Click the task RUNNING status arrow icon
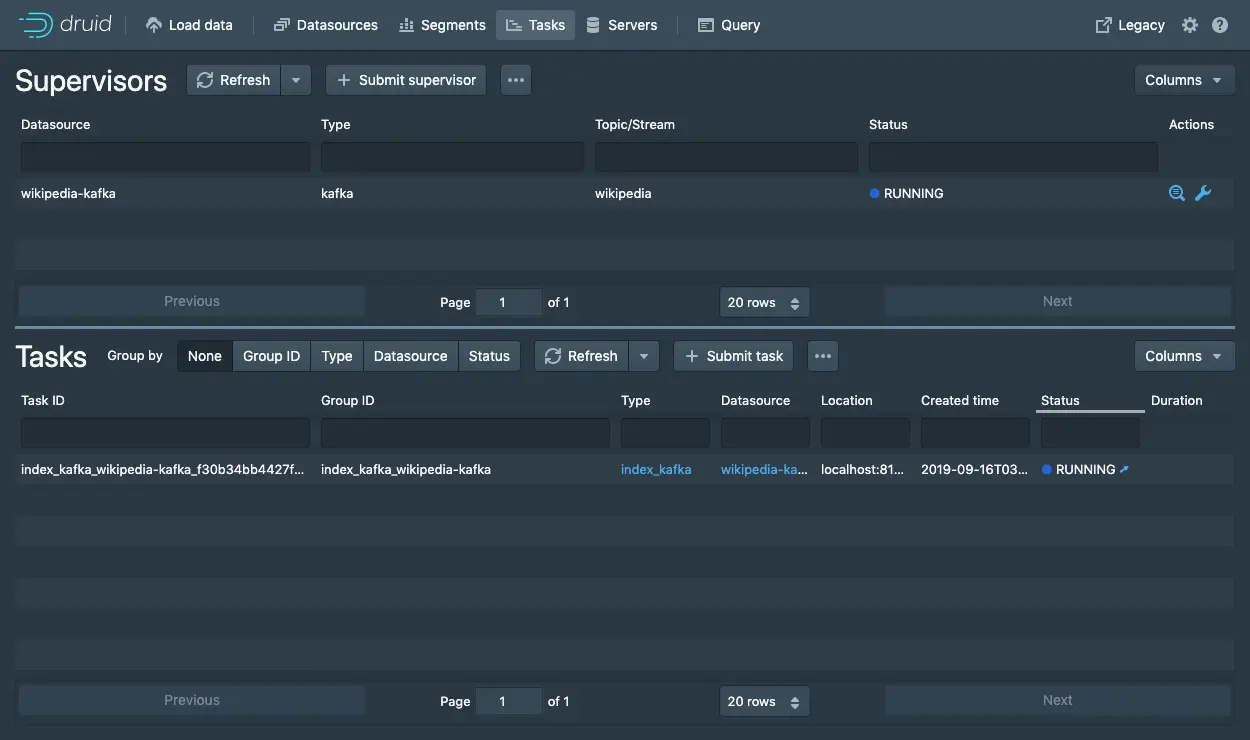This screenshot has width=1250, height=740. (1124, 469)
